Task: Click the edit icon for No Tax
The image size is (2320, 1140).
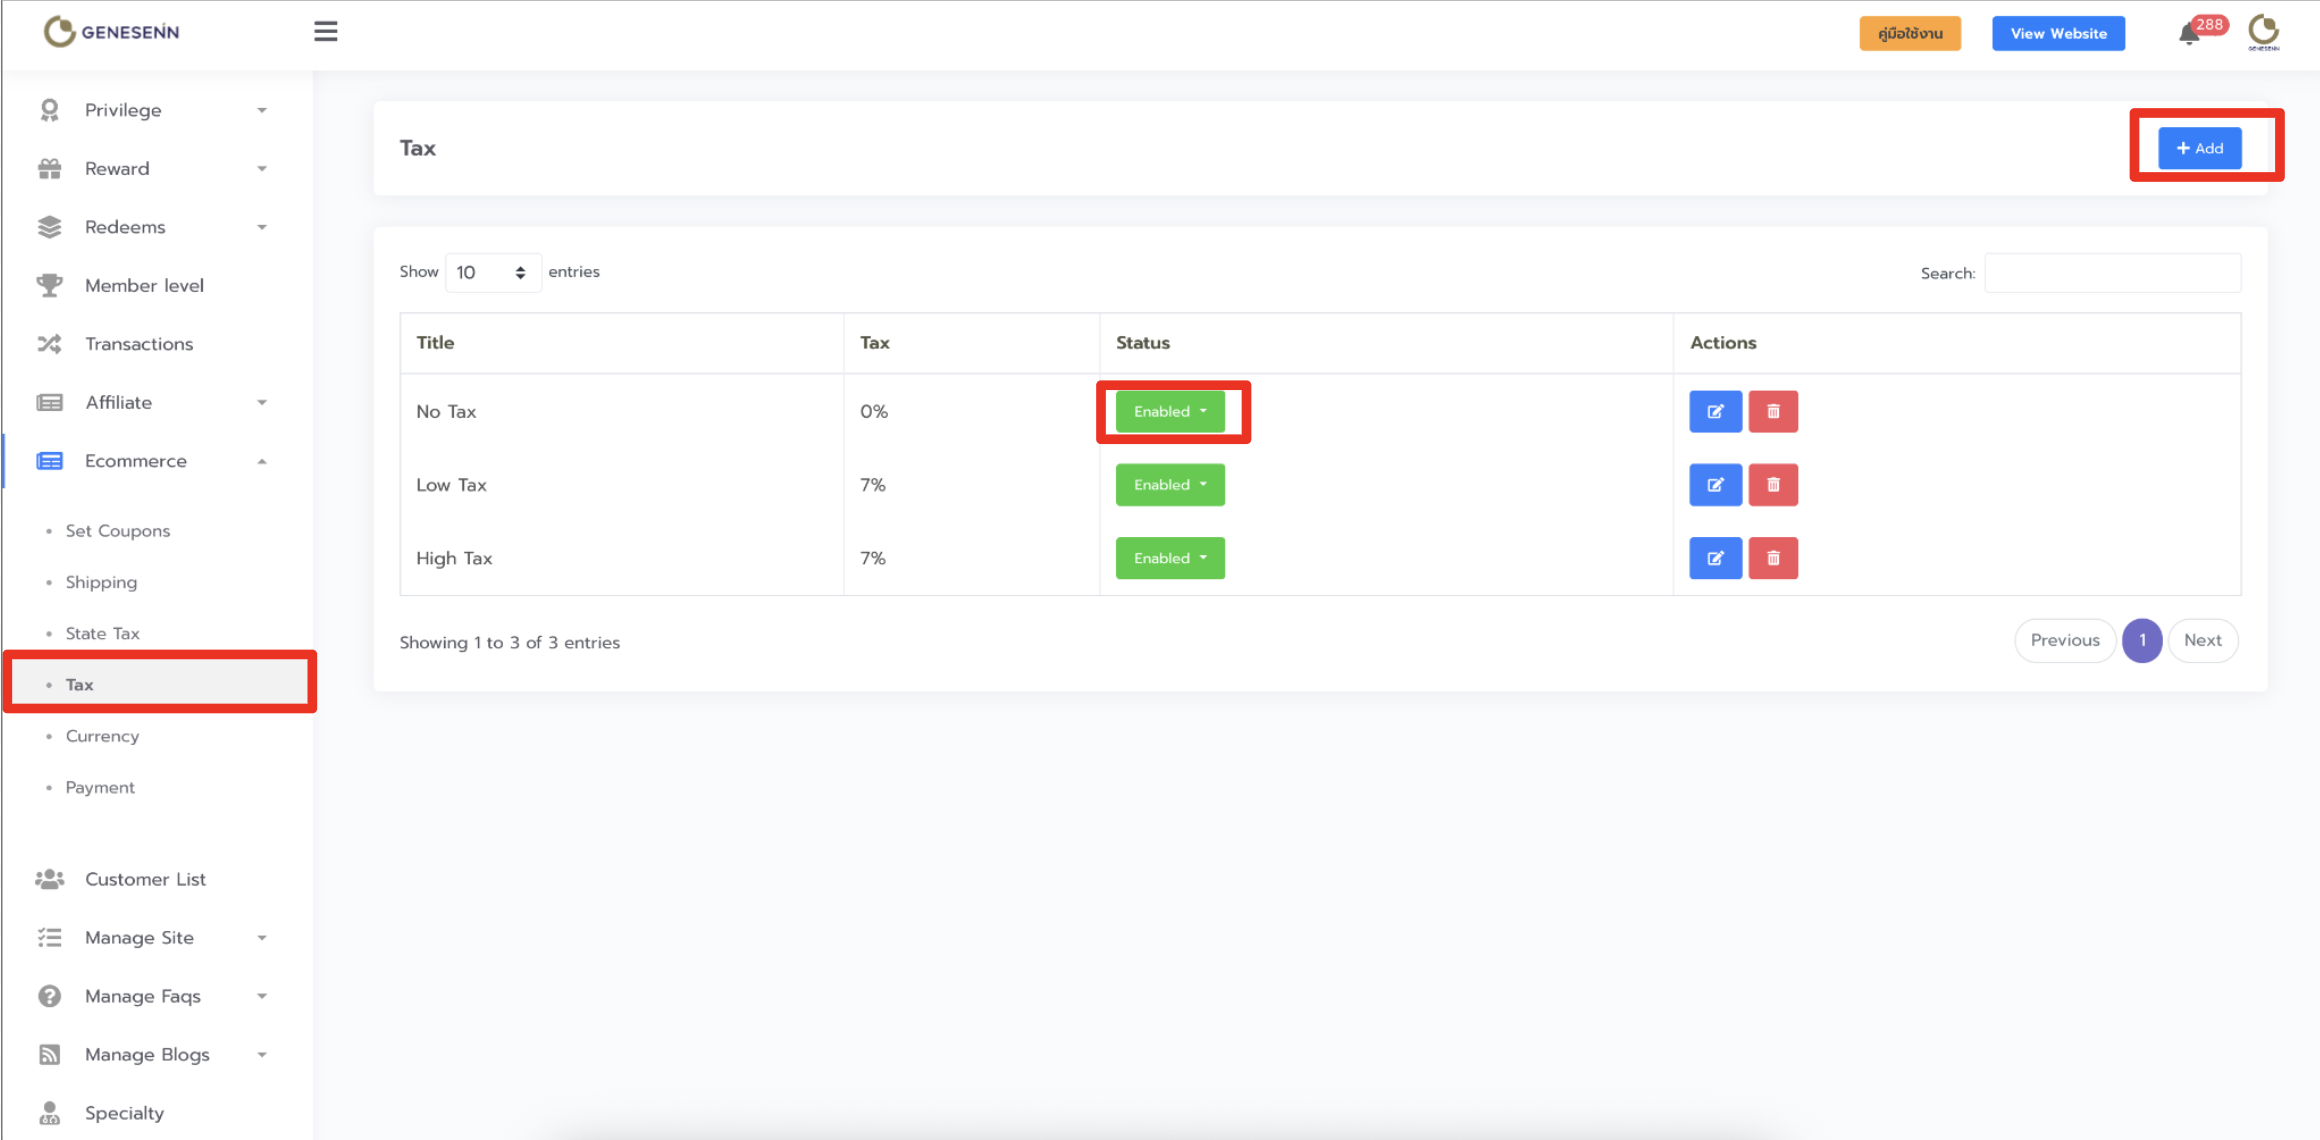Action: pyautogui.click(x=1715, y=412)
